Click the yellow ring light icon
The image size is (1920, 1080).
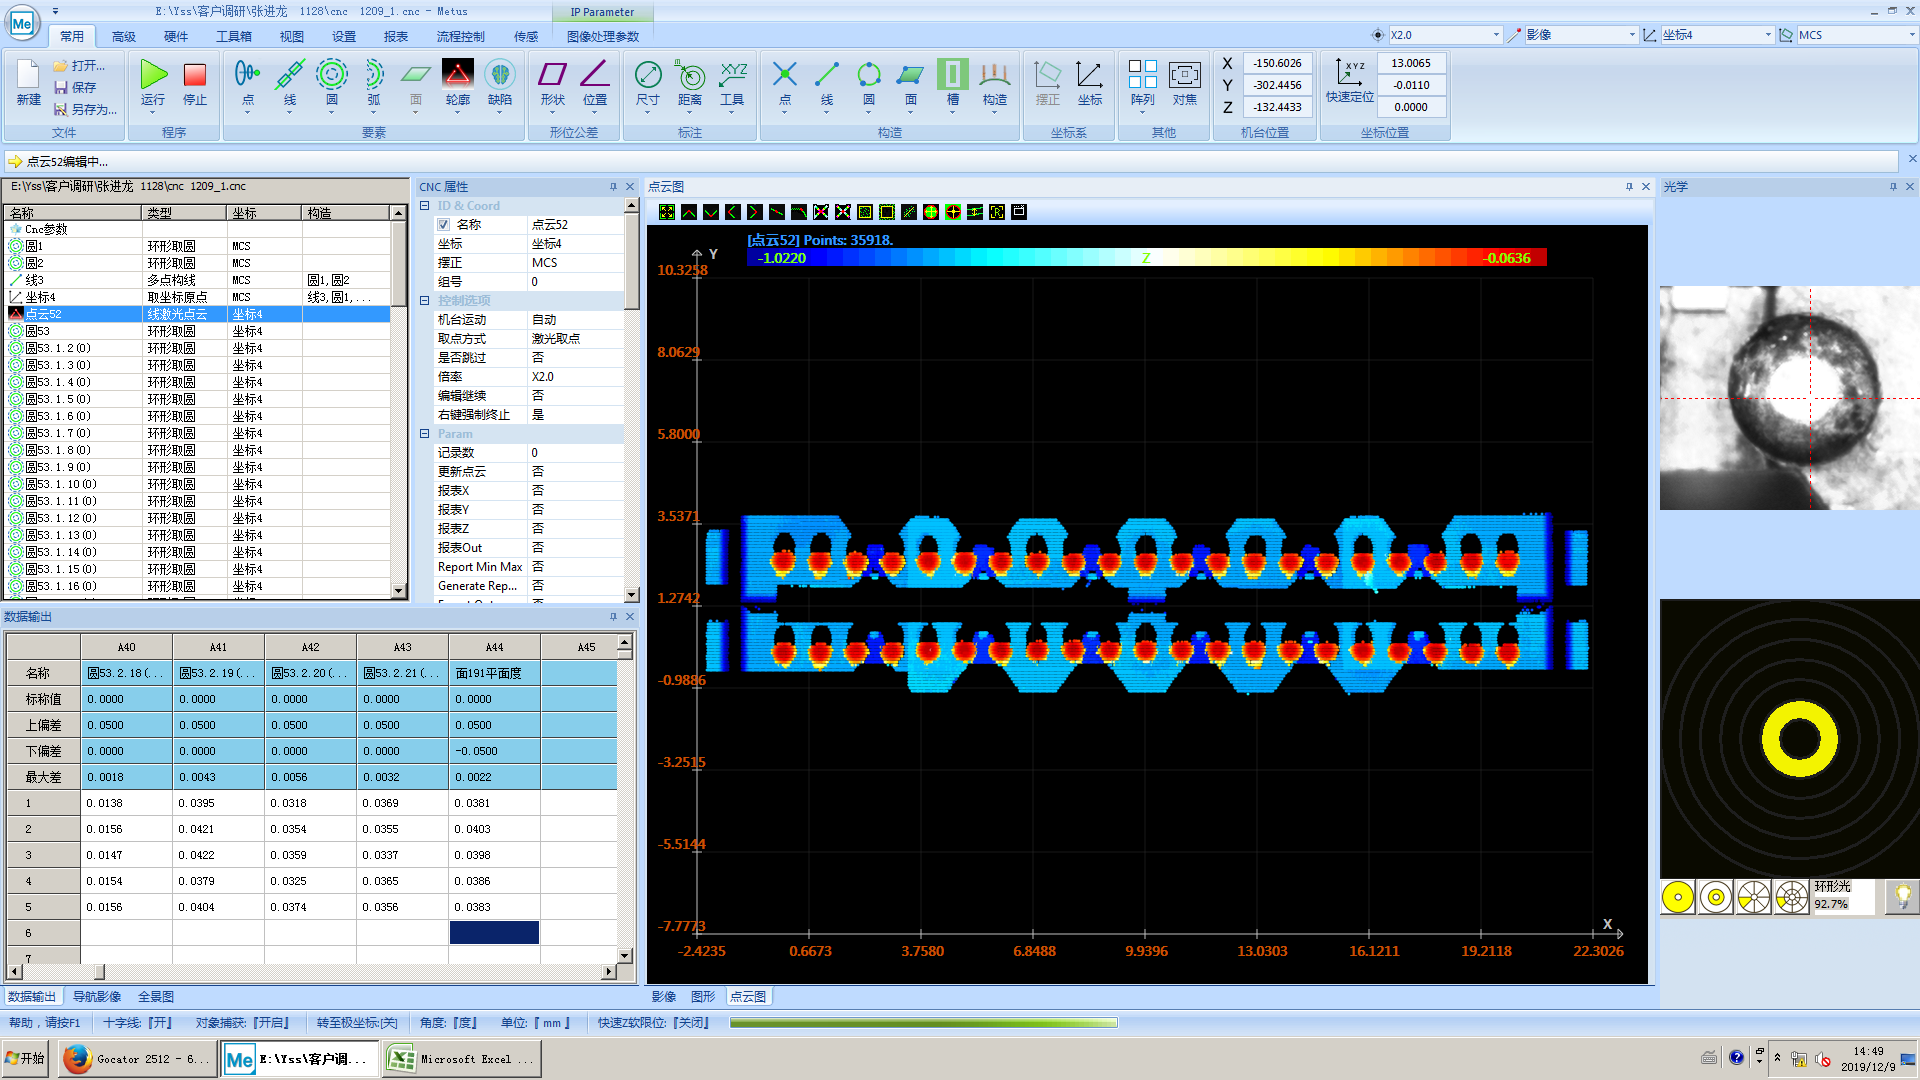[1678, 897]
